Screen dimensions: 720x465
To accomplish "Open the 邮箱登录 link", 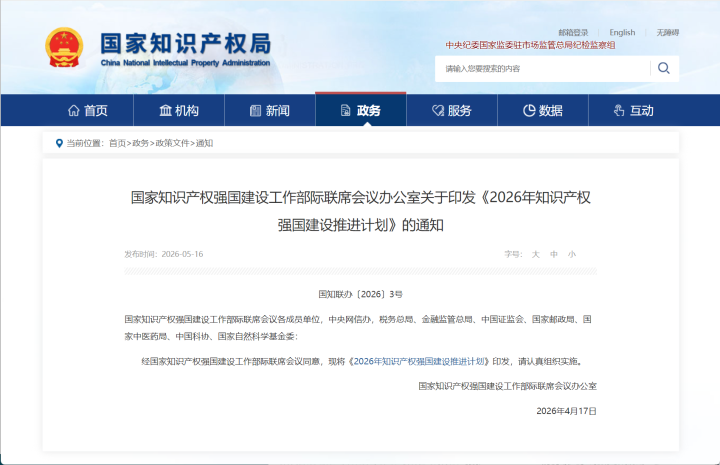I will coord(574,33).
